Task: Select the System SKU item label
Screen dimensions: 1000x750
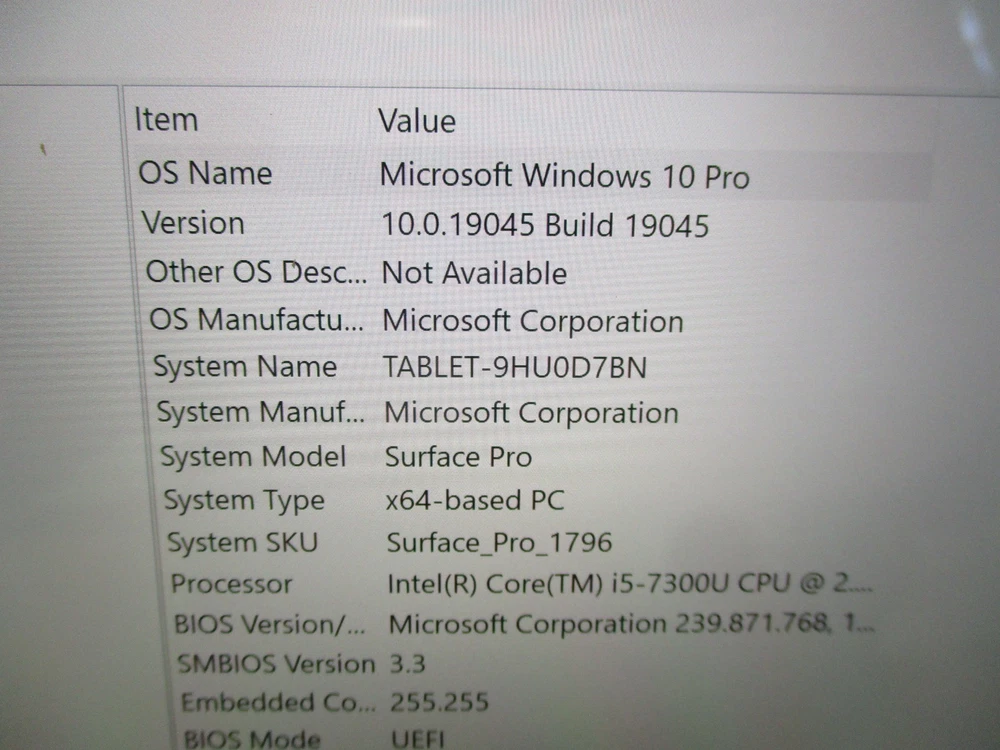Action: 242,543
